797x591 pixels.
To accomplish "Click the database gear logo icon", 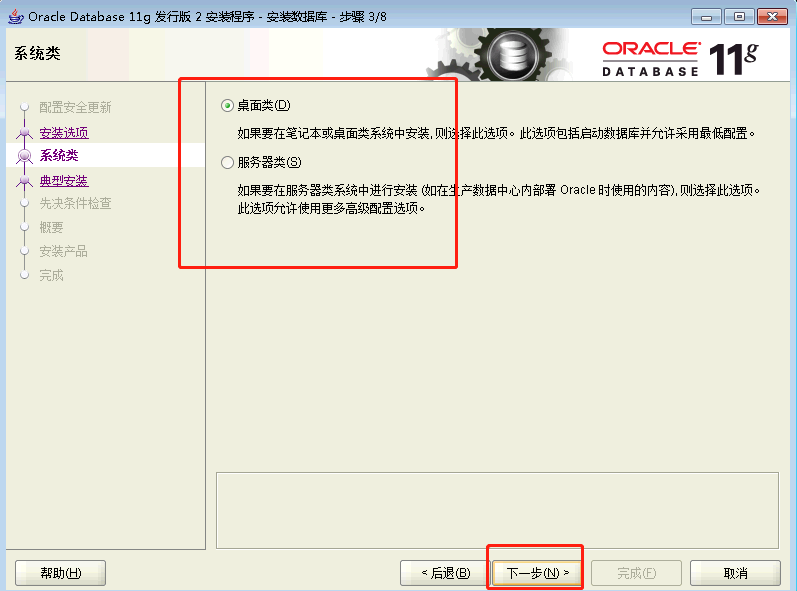I will coord(512,55).
